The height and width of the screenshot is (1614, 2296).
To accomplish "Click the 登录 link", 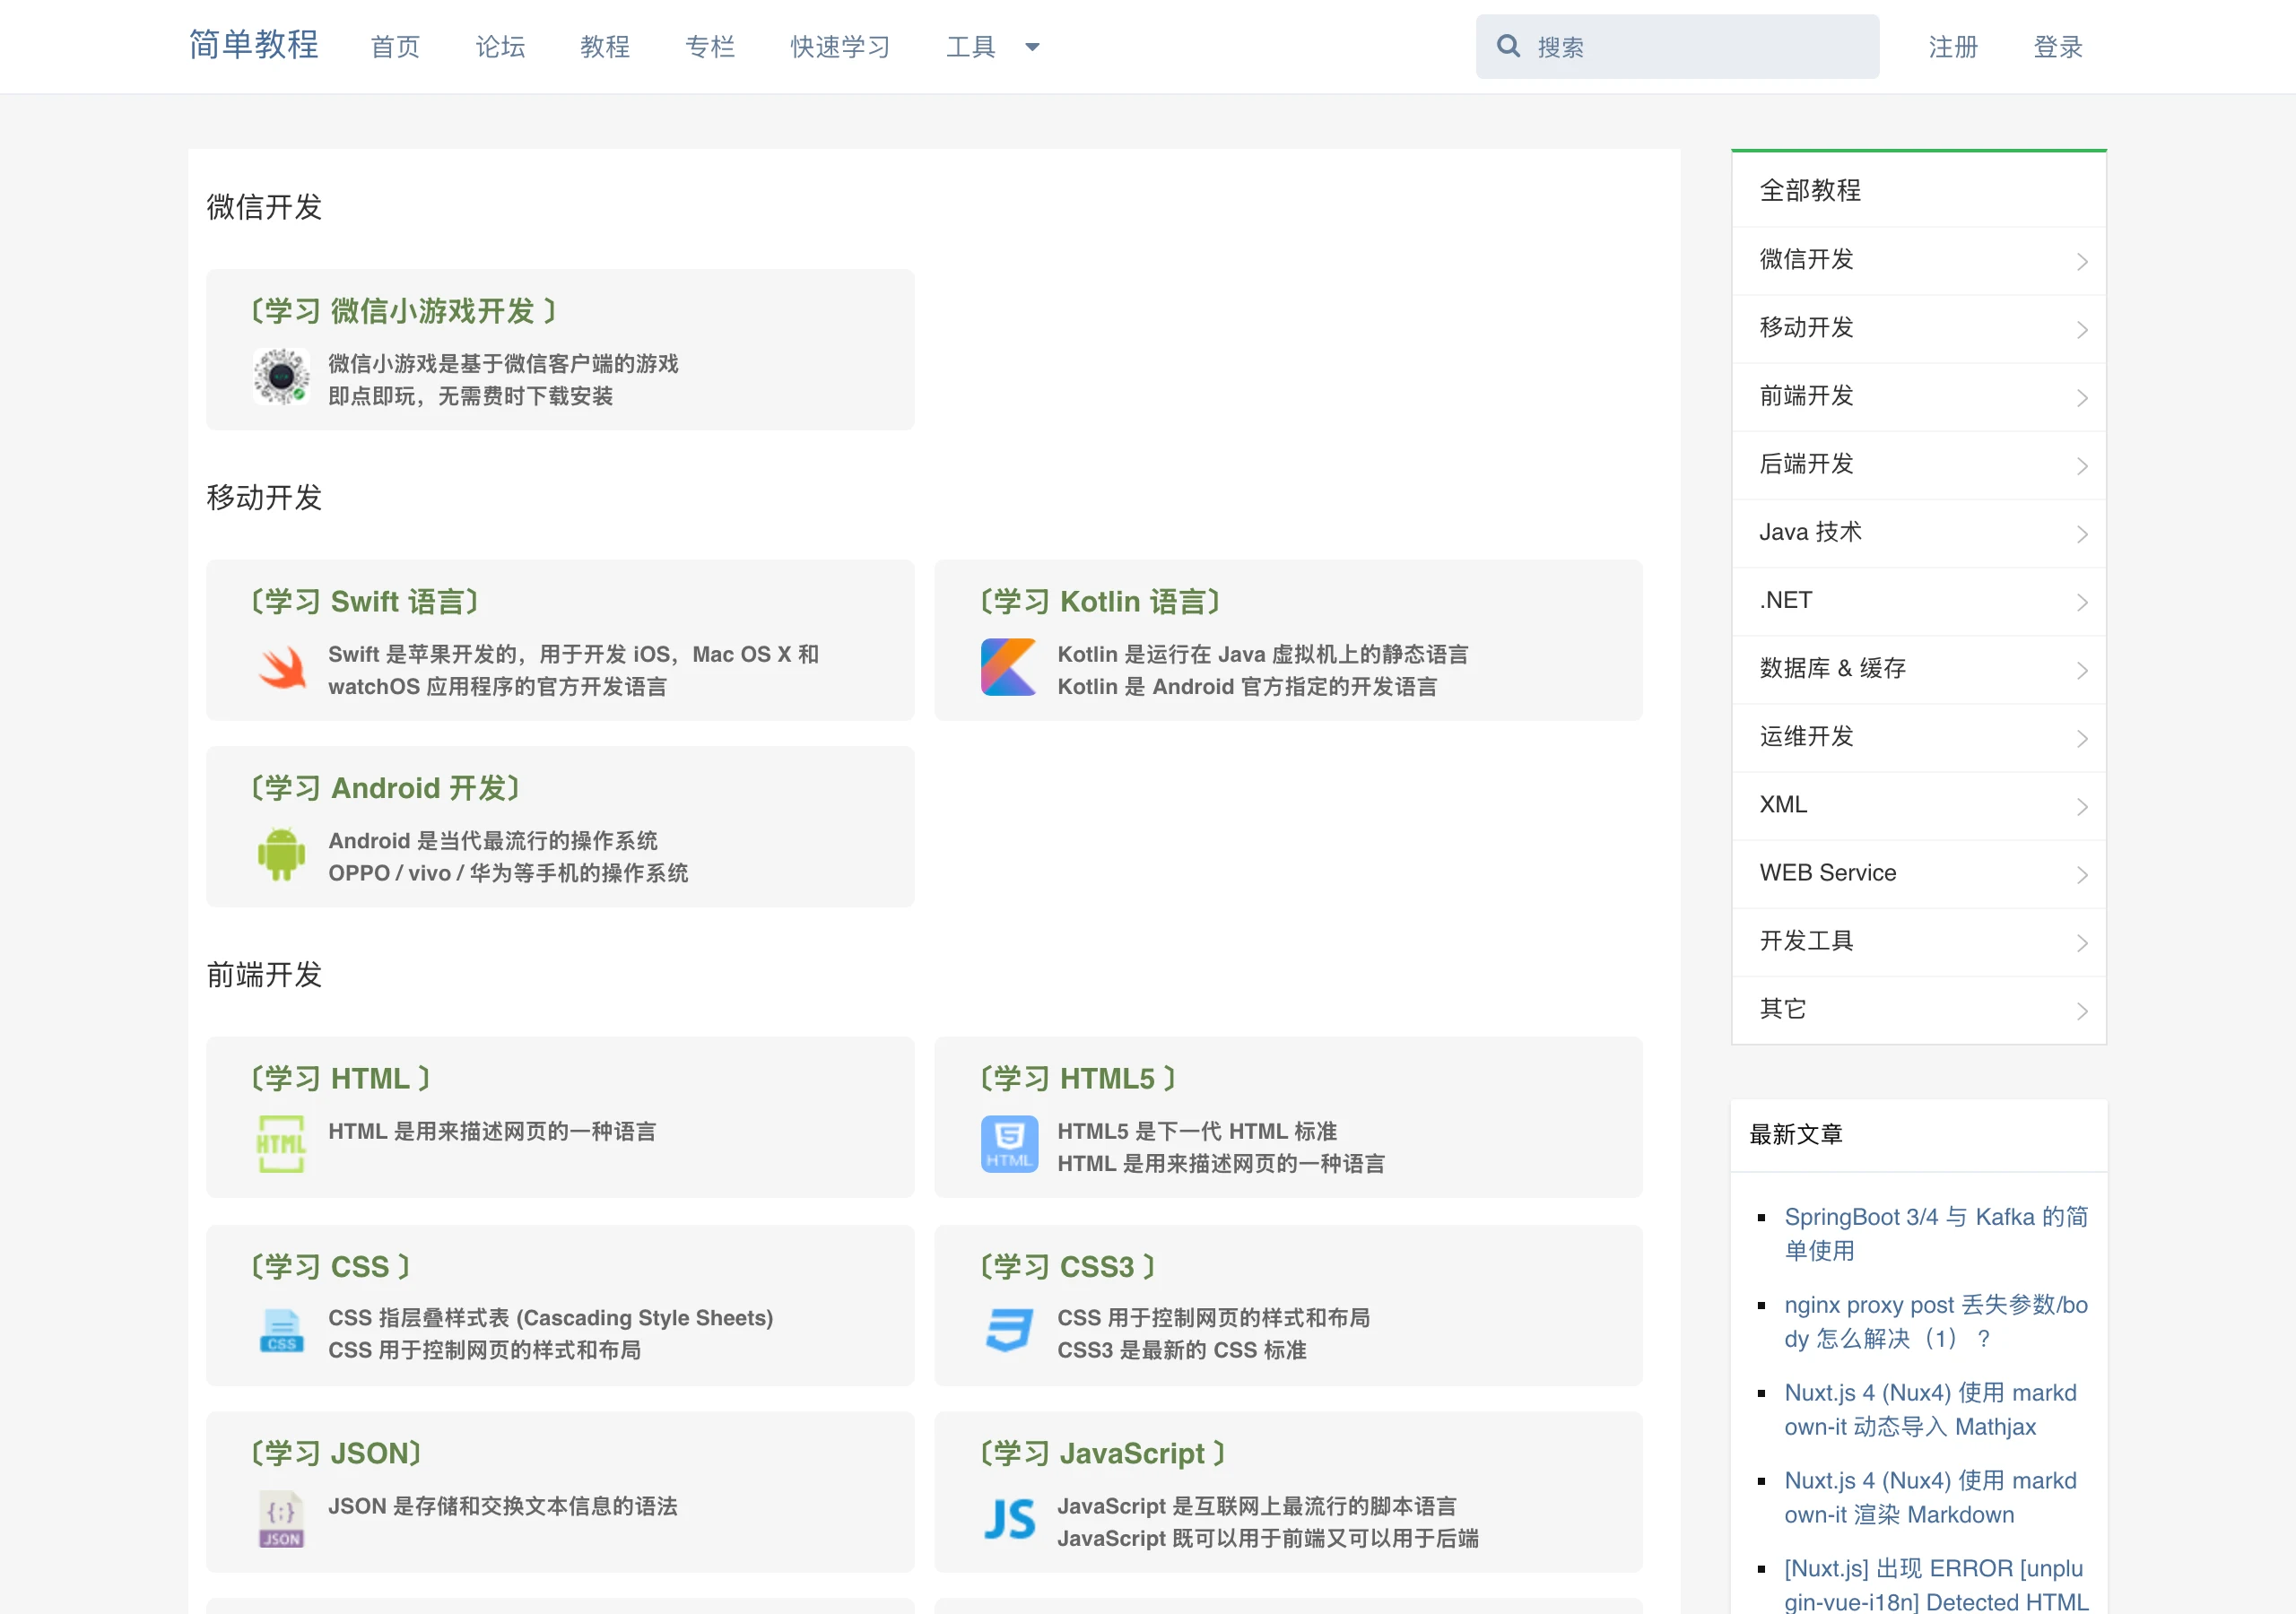I will point(2058,47).
